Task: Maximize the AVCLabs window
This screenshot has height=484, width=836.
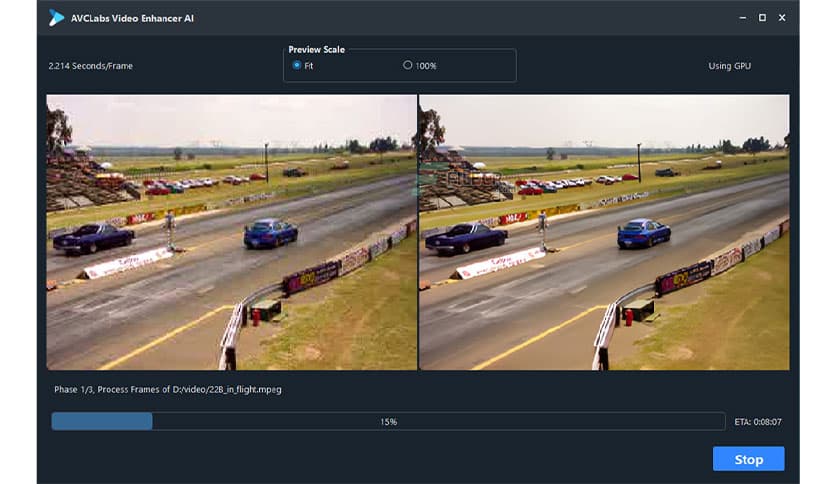Action: [x=762, y=18]
